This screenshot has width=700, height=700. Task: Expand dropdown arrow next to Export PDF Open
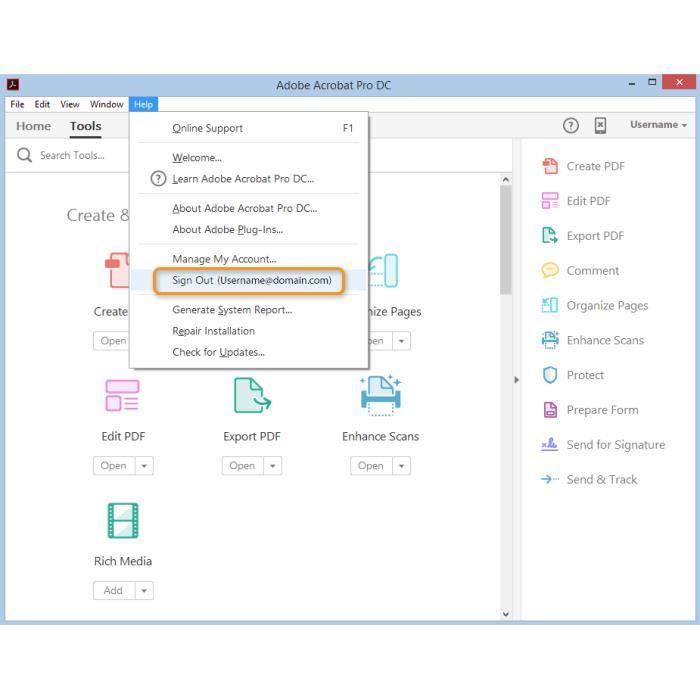tap(272, 466)
